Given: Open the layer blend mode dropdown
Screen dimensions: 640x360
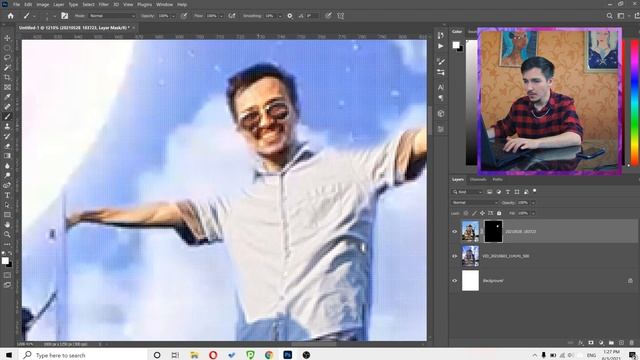Looking at the screenshot, I should [x=475, y=202].
